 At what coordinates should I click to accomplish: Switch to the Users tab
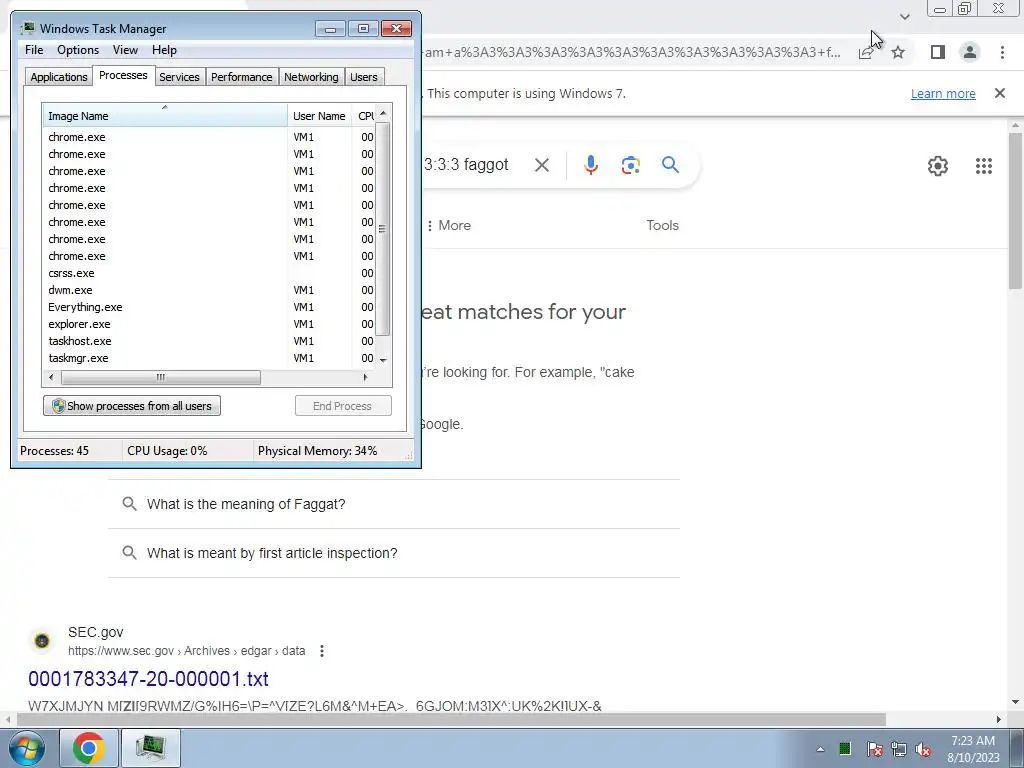363,77
